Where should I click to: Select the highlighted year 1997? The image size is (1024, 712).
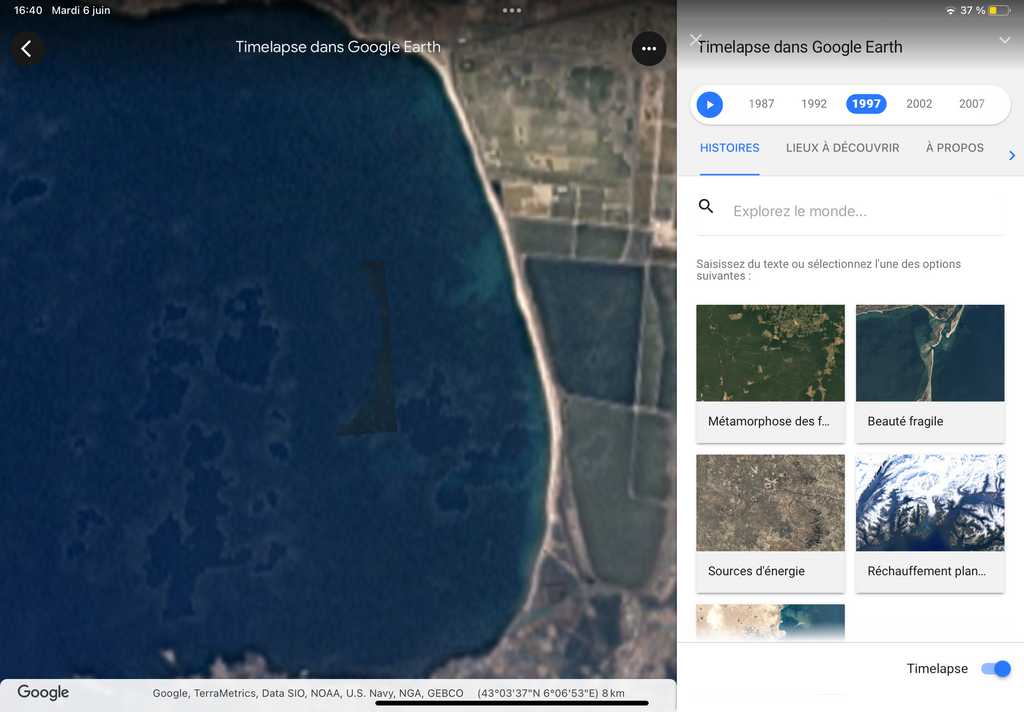pos(866,104)
